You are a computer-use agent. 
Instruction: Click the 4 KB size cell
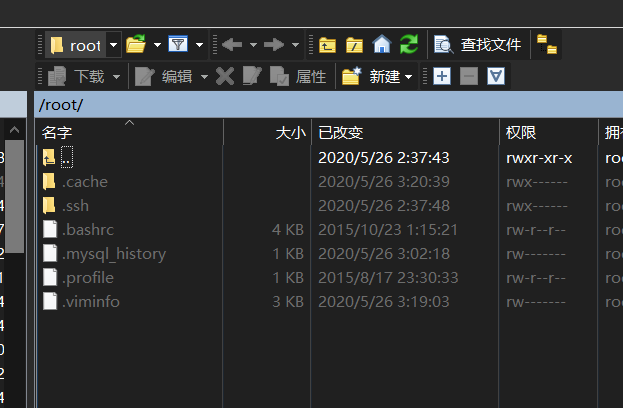point(288,230)
